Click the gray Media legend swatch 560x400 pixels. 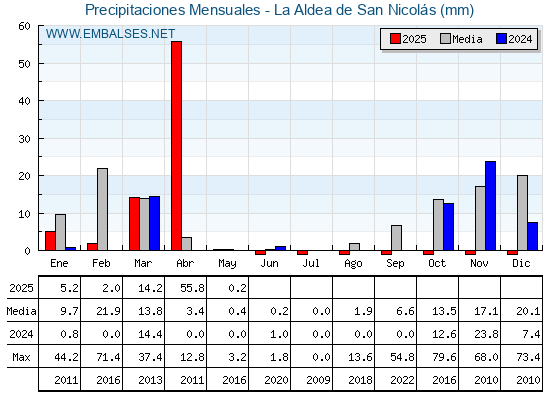pyautogui.click(x=445, y=39)
